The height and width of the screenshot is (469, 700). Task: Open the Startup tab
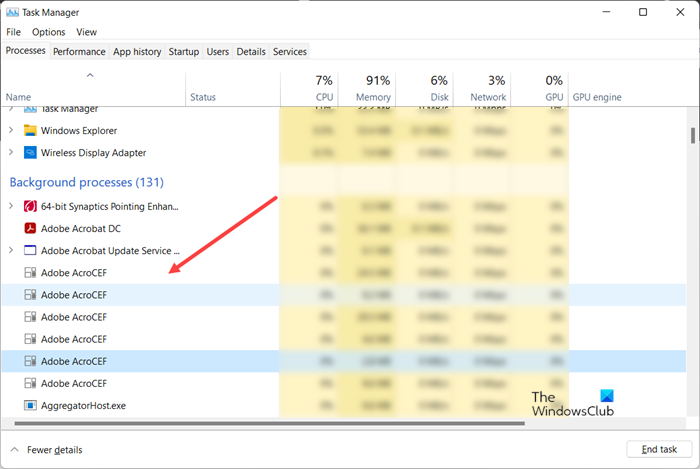pos(183,52)
